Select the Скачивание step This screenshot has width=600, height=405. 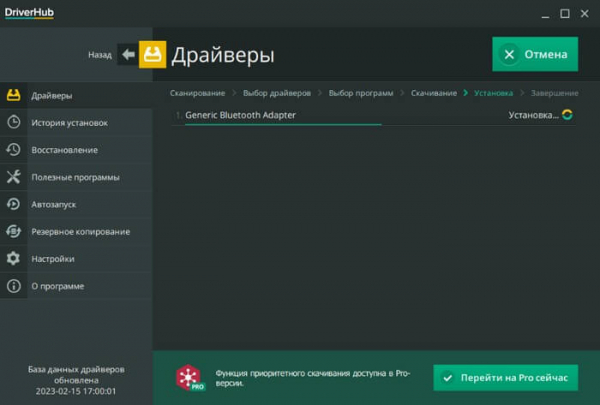[x=434, y=93]
